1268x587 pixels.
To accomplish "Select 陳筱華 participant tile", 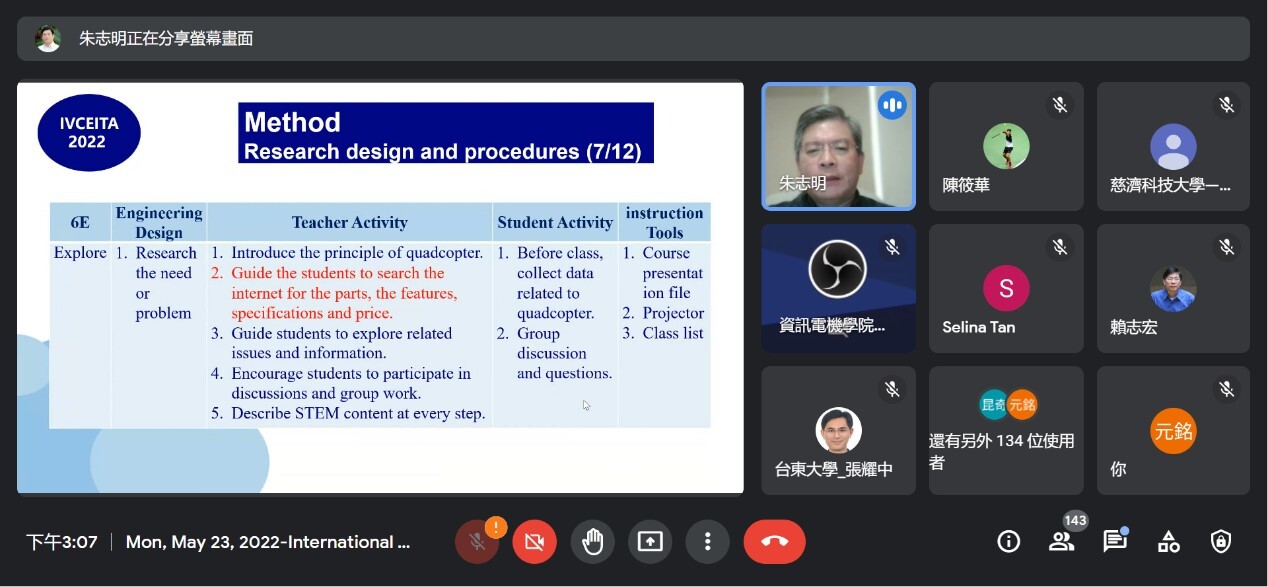I will (1006, 146).
